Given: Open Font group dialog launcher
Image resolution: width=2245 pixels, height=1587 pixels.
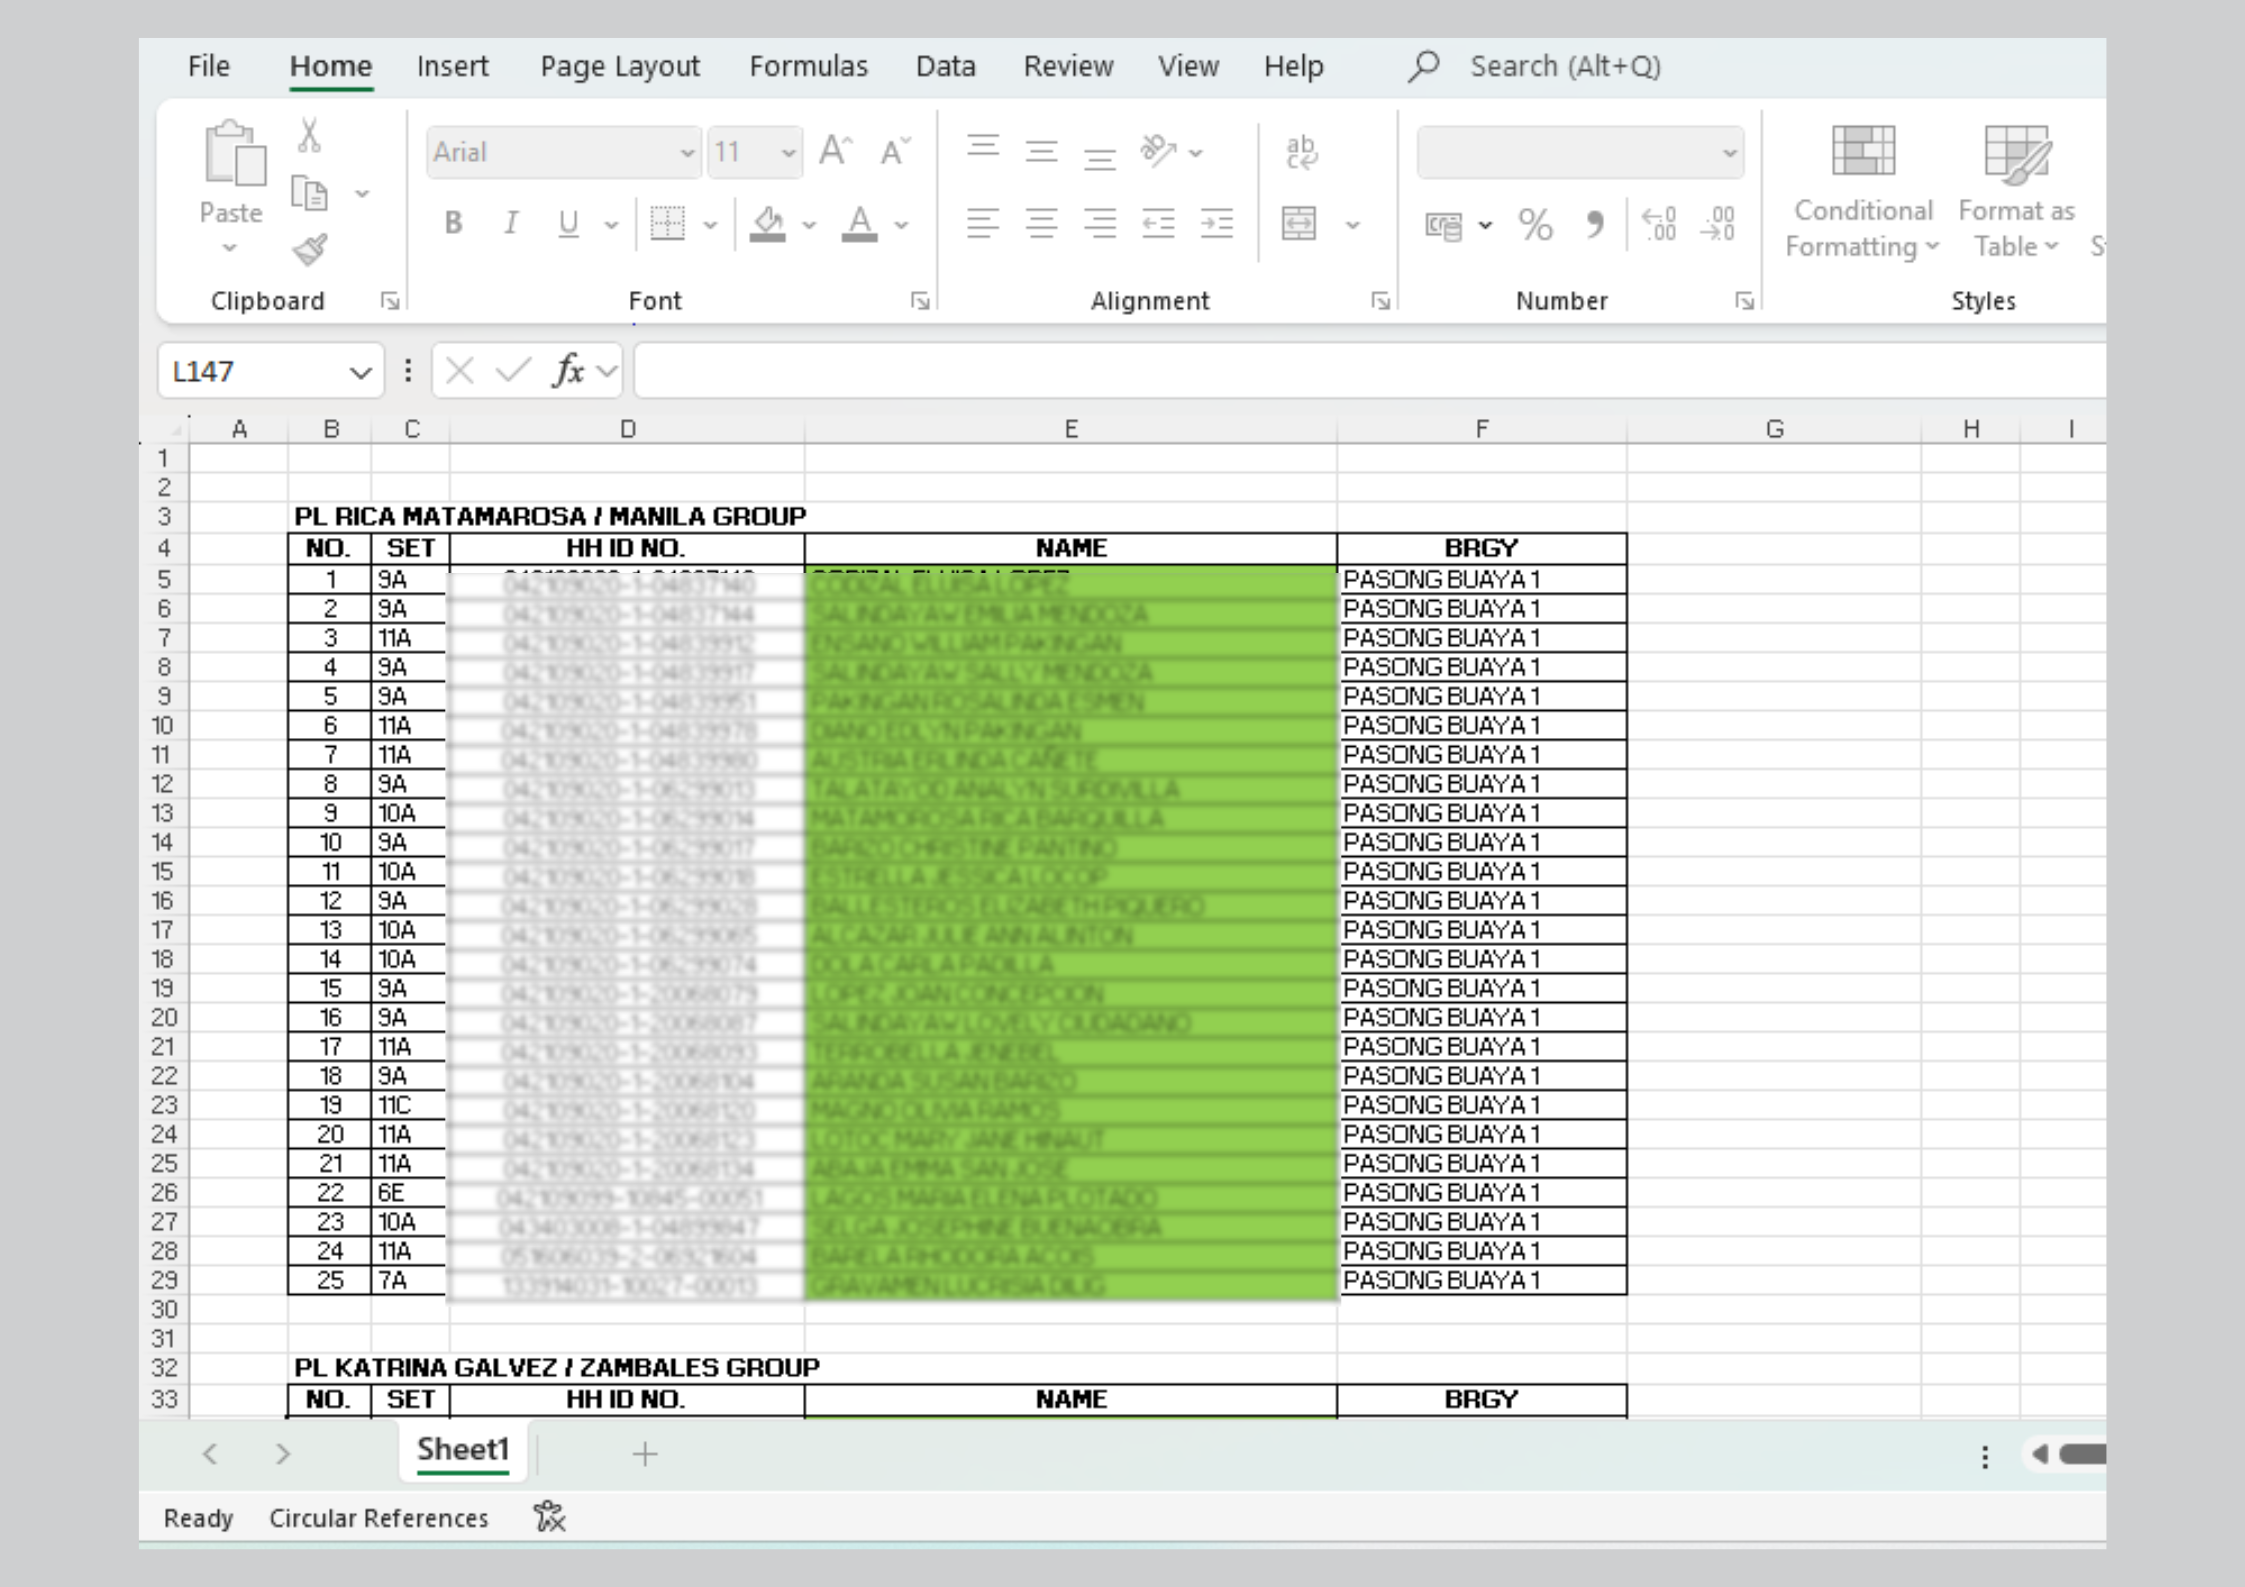Looking at the screenshot, I should (x=920, y=301).
